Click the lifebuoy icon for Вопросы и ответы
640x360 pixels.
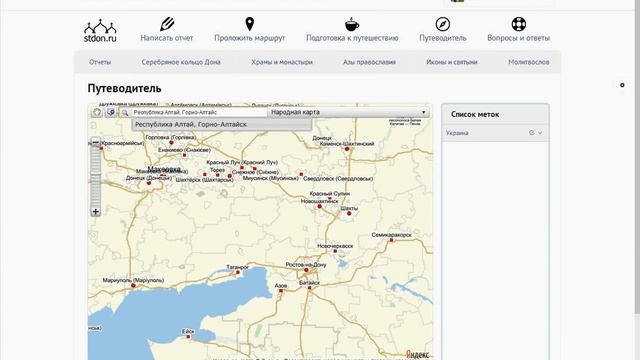pos(519,24)
